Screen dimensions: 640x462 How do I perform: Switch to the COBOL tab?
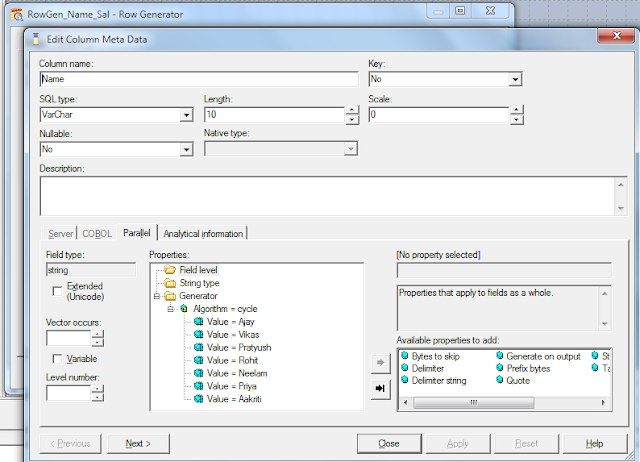coord(97,234)
